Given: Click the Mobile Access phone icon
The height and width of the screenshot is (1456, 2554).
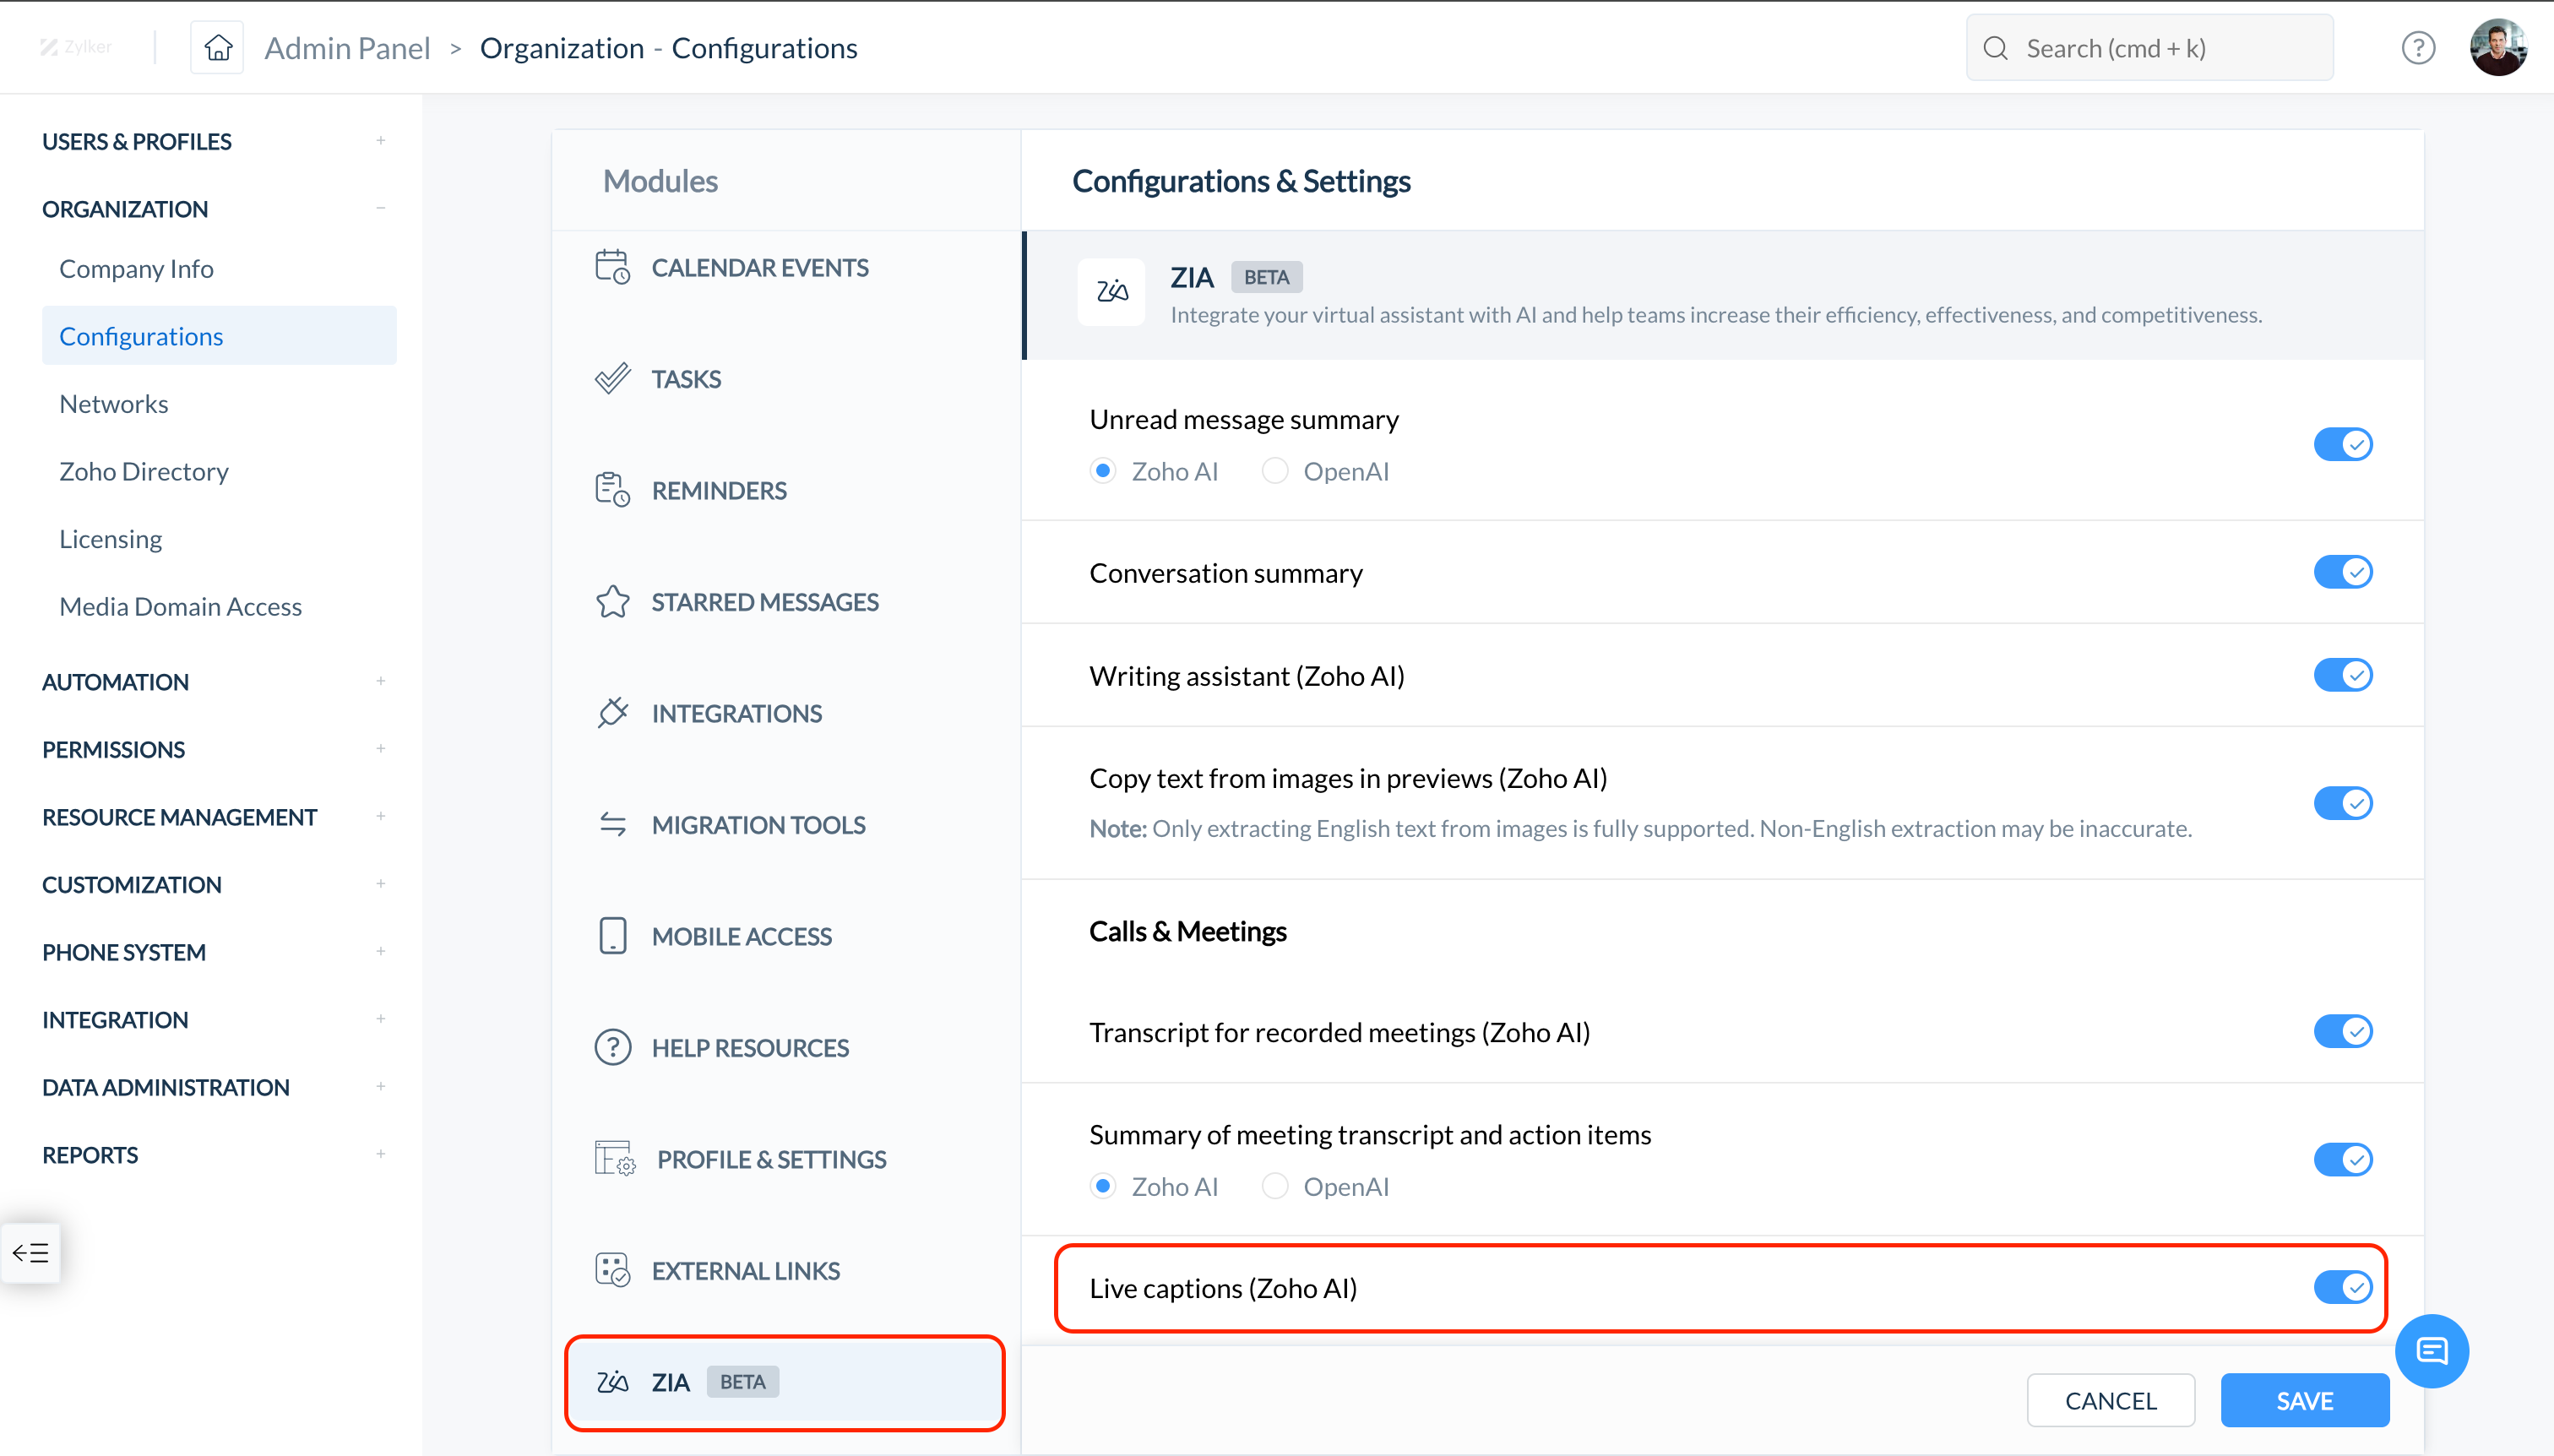Looking at the screenshot, I should point(612,936).
